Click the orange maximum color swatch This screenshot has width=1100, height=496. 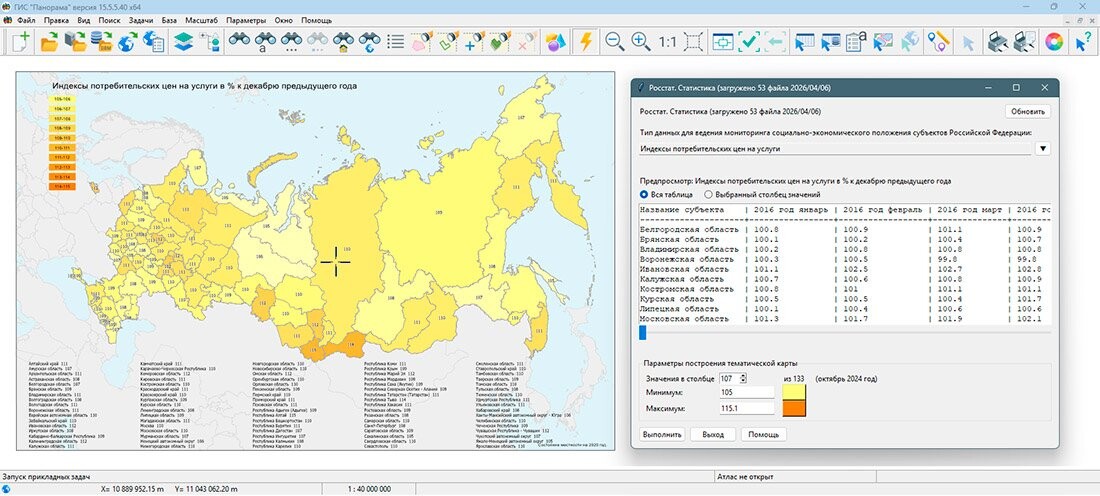pos(796,408)
